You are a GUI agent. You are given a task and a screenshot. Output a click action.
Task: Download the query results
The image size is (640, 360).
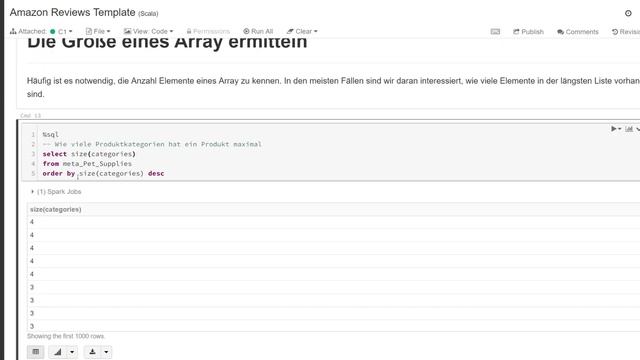point(92,352)
